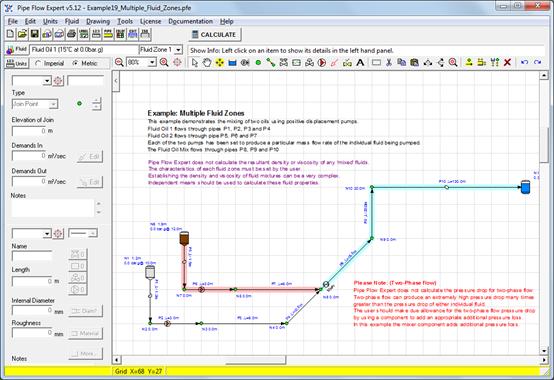Click the Fluid button beside fluid name
554x380 pixels.
[17, 49]
